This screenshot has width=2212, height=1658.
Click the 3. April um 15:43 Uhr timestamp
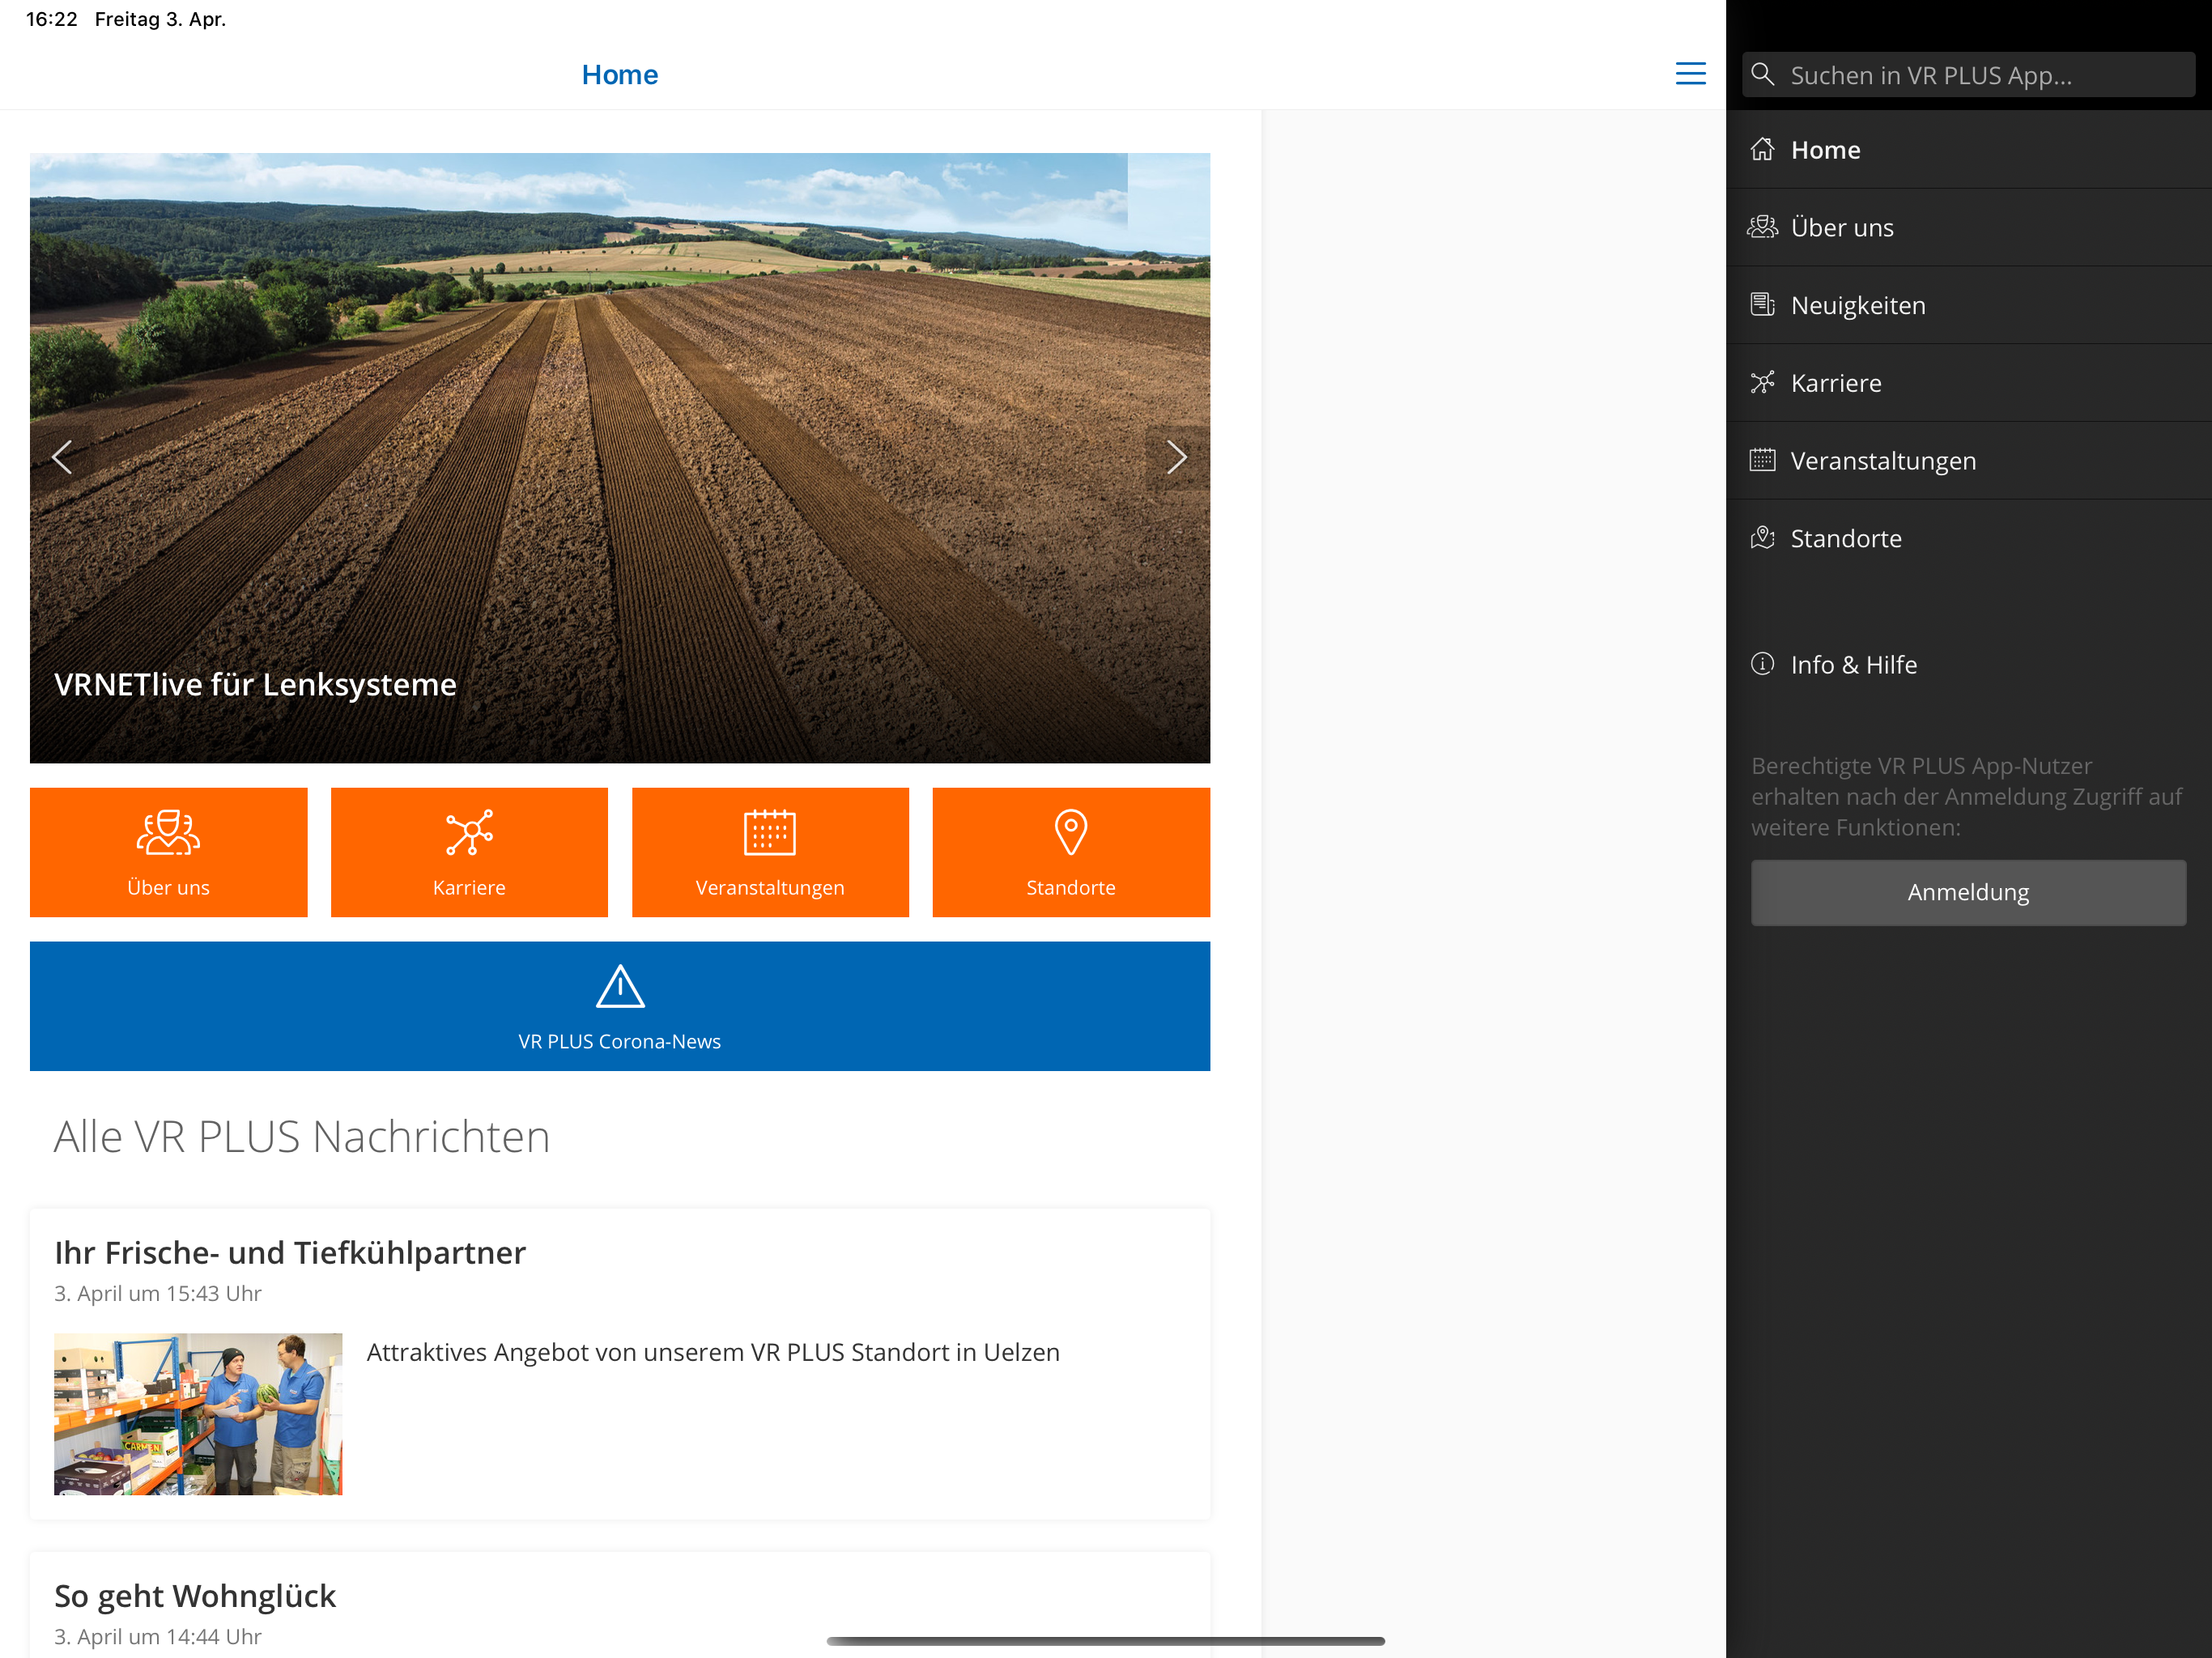click(x=158, y=1293)
